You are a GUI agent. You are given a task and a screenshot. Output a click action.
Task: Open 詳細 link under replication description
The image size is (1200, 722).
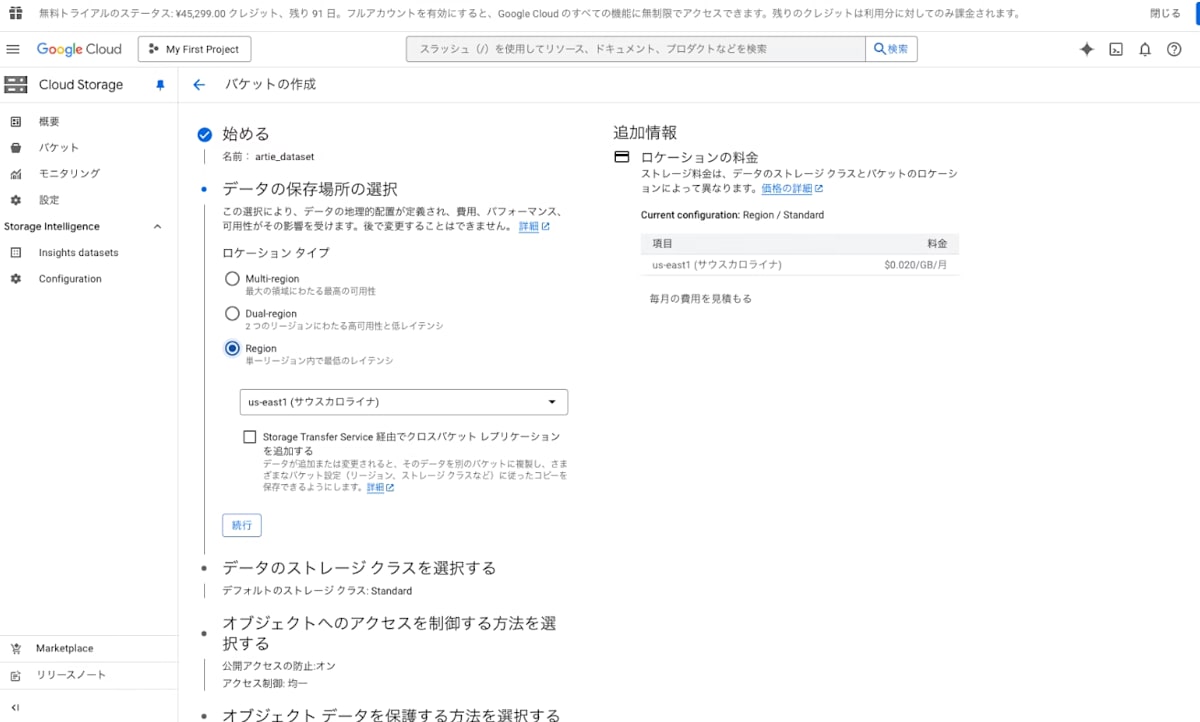pos(380,488)
